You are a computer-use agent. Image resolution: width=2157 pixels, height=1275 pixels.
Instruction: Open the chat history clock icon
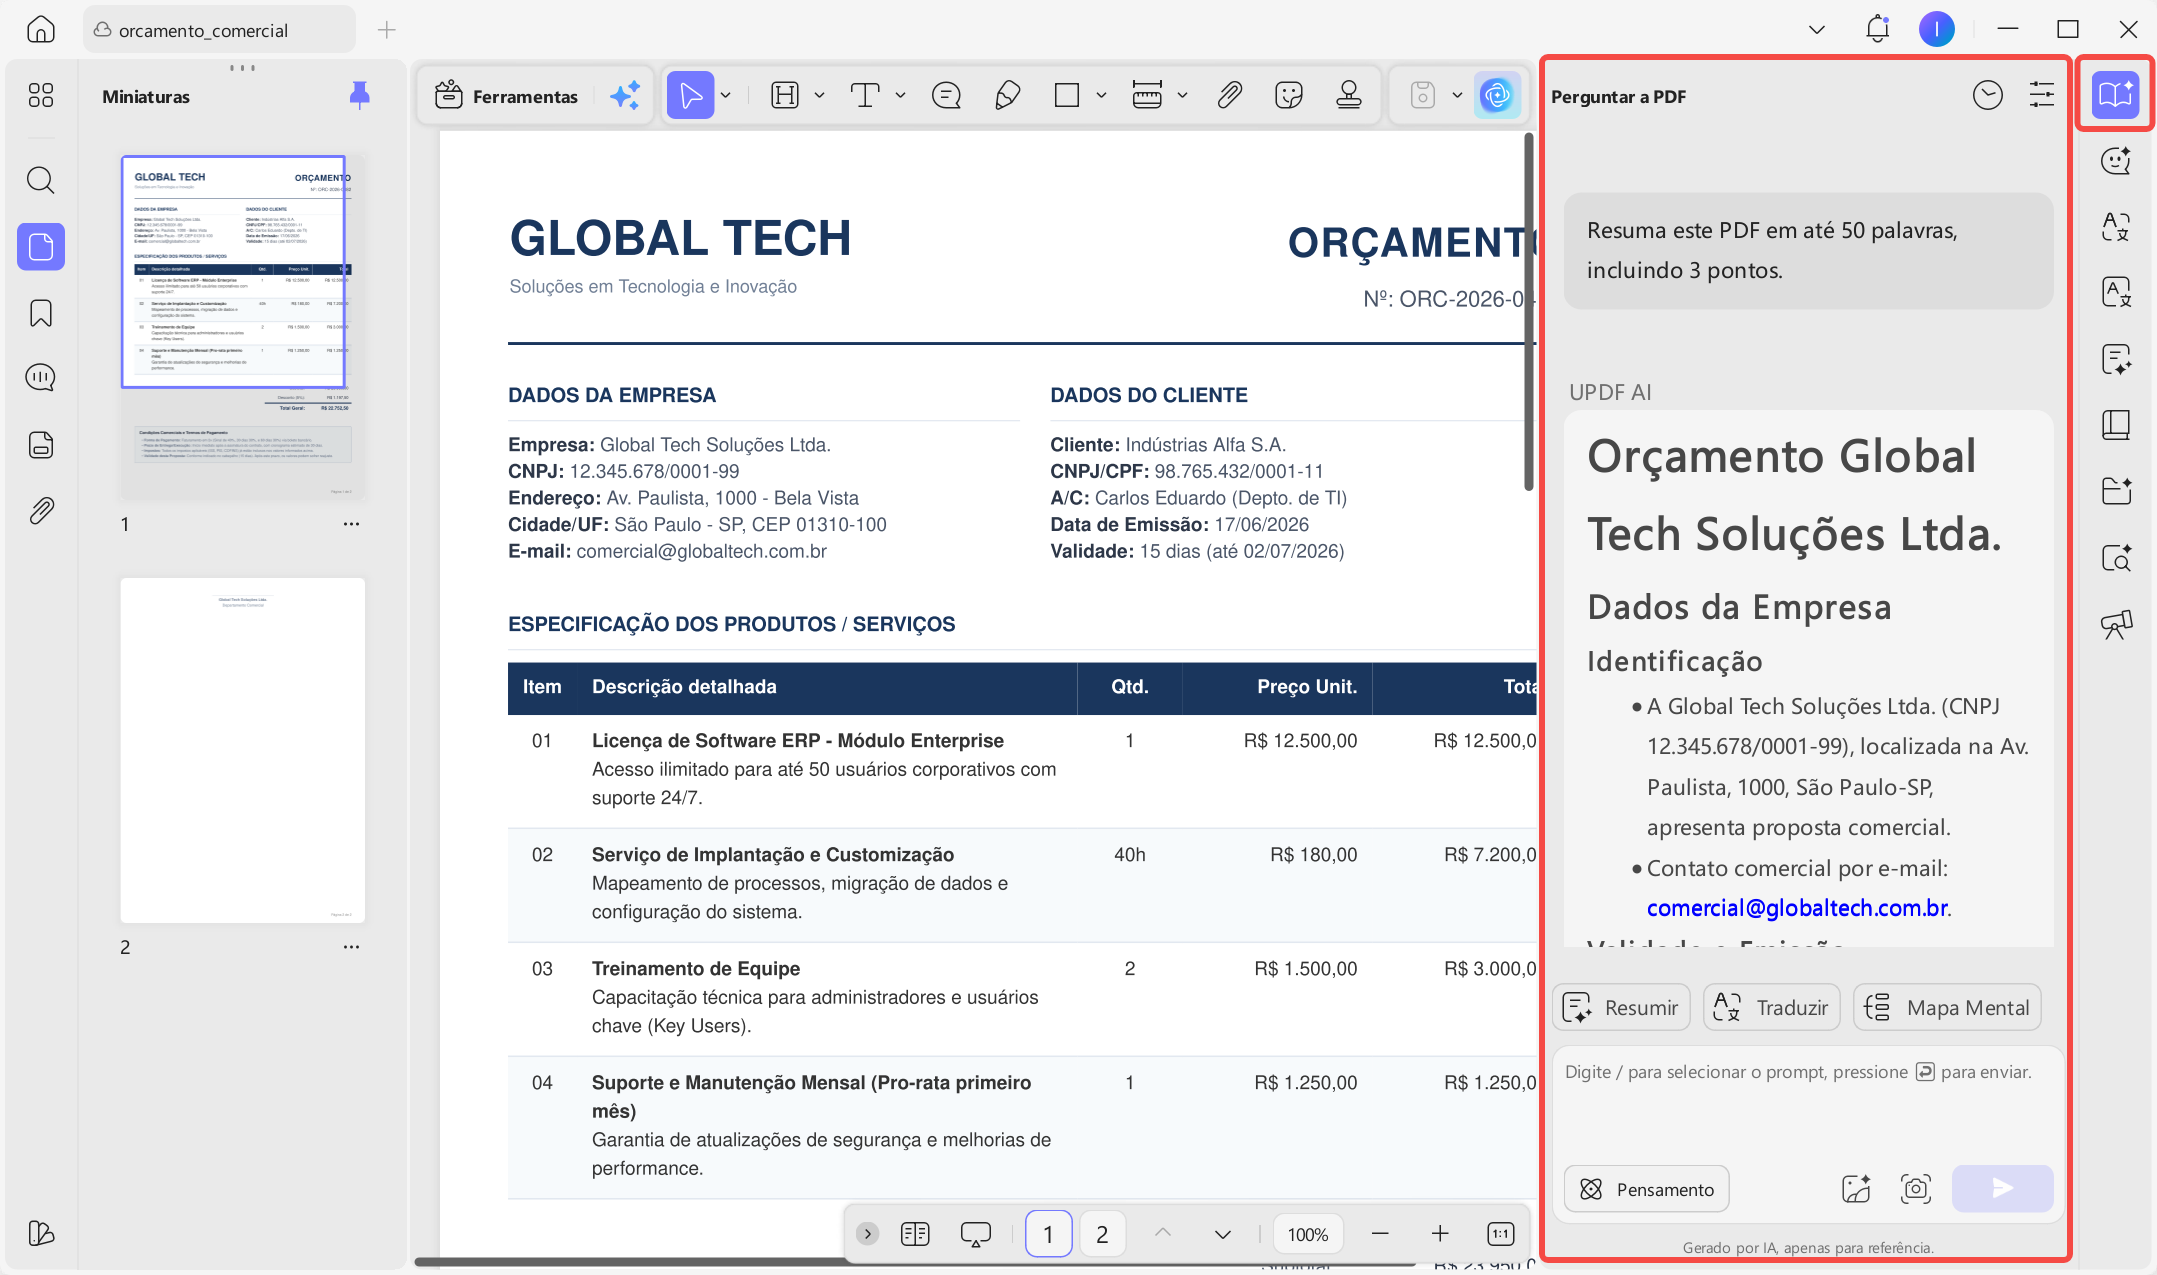click(1987, 96)
